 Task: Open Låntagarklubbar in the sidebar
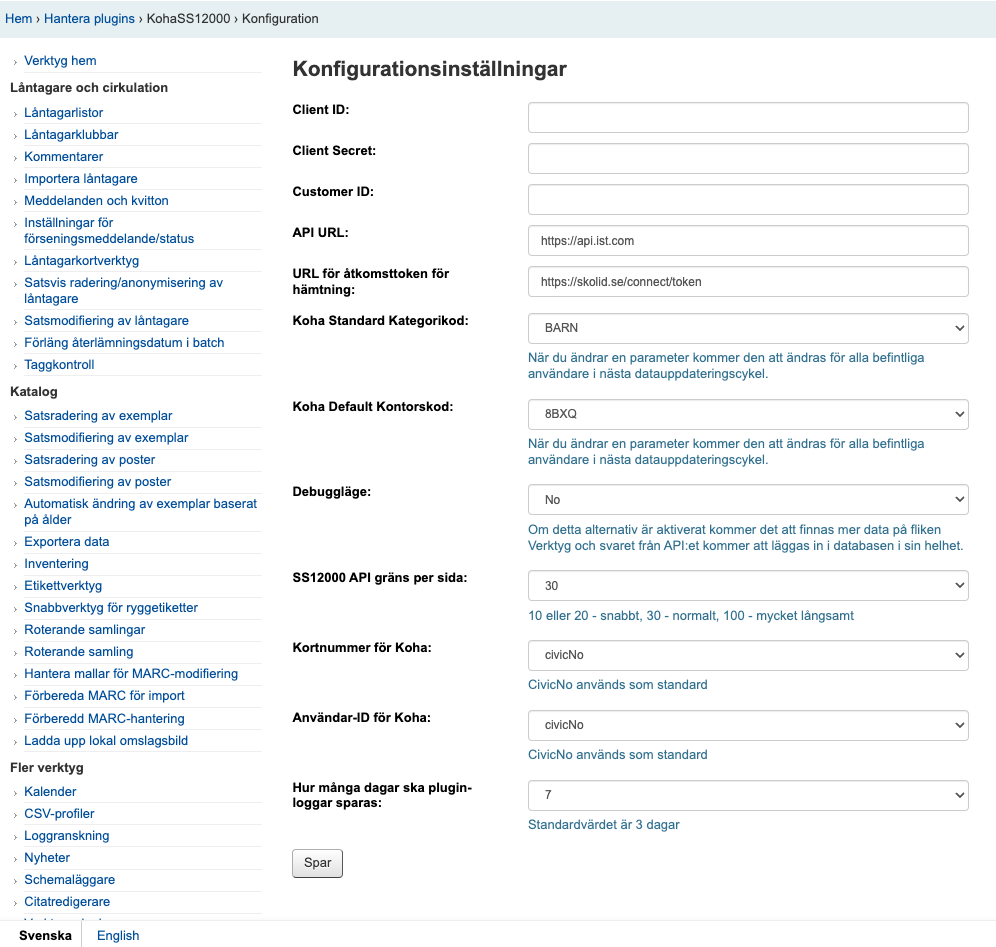[71, 135]
